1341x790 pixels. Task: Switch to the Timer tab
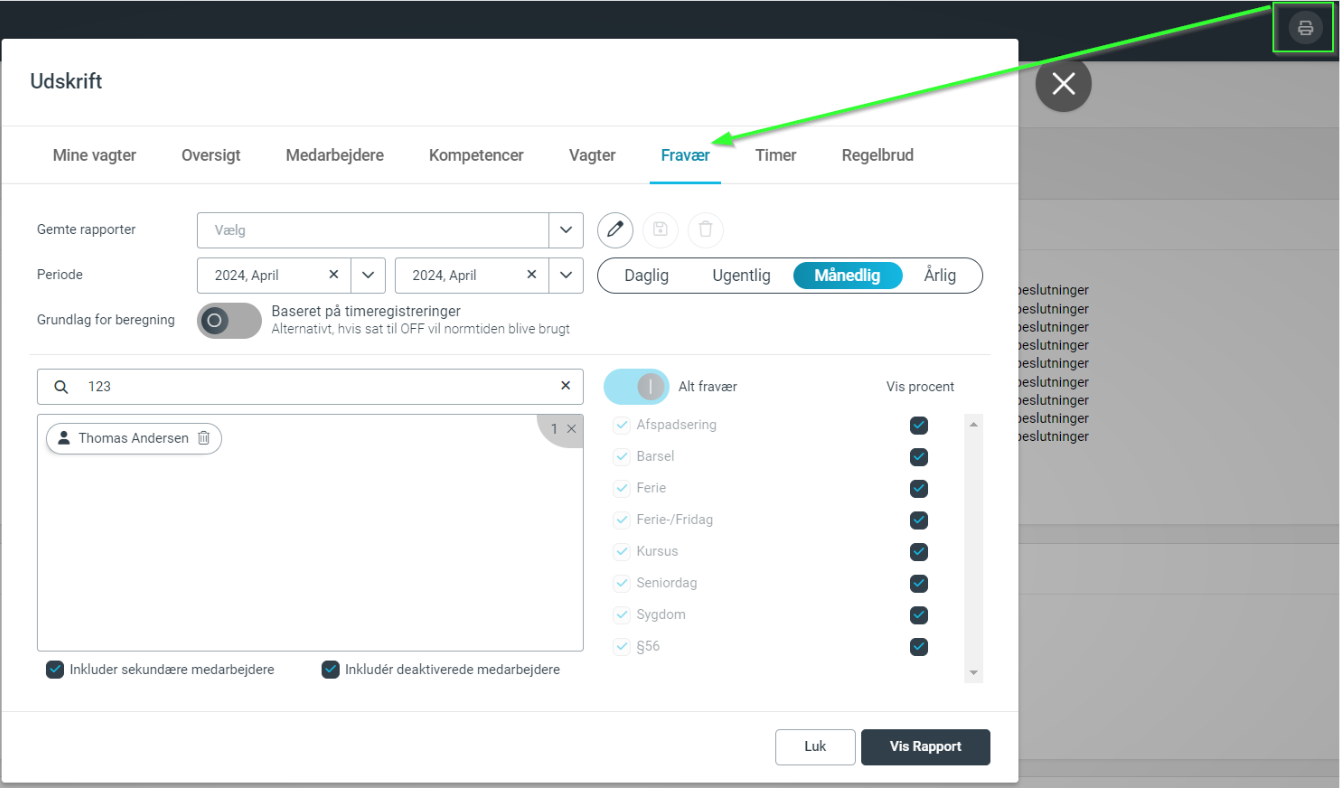pyautogui.click(x=775, y=155)
